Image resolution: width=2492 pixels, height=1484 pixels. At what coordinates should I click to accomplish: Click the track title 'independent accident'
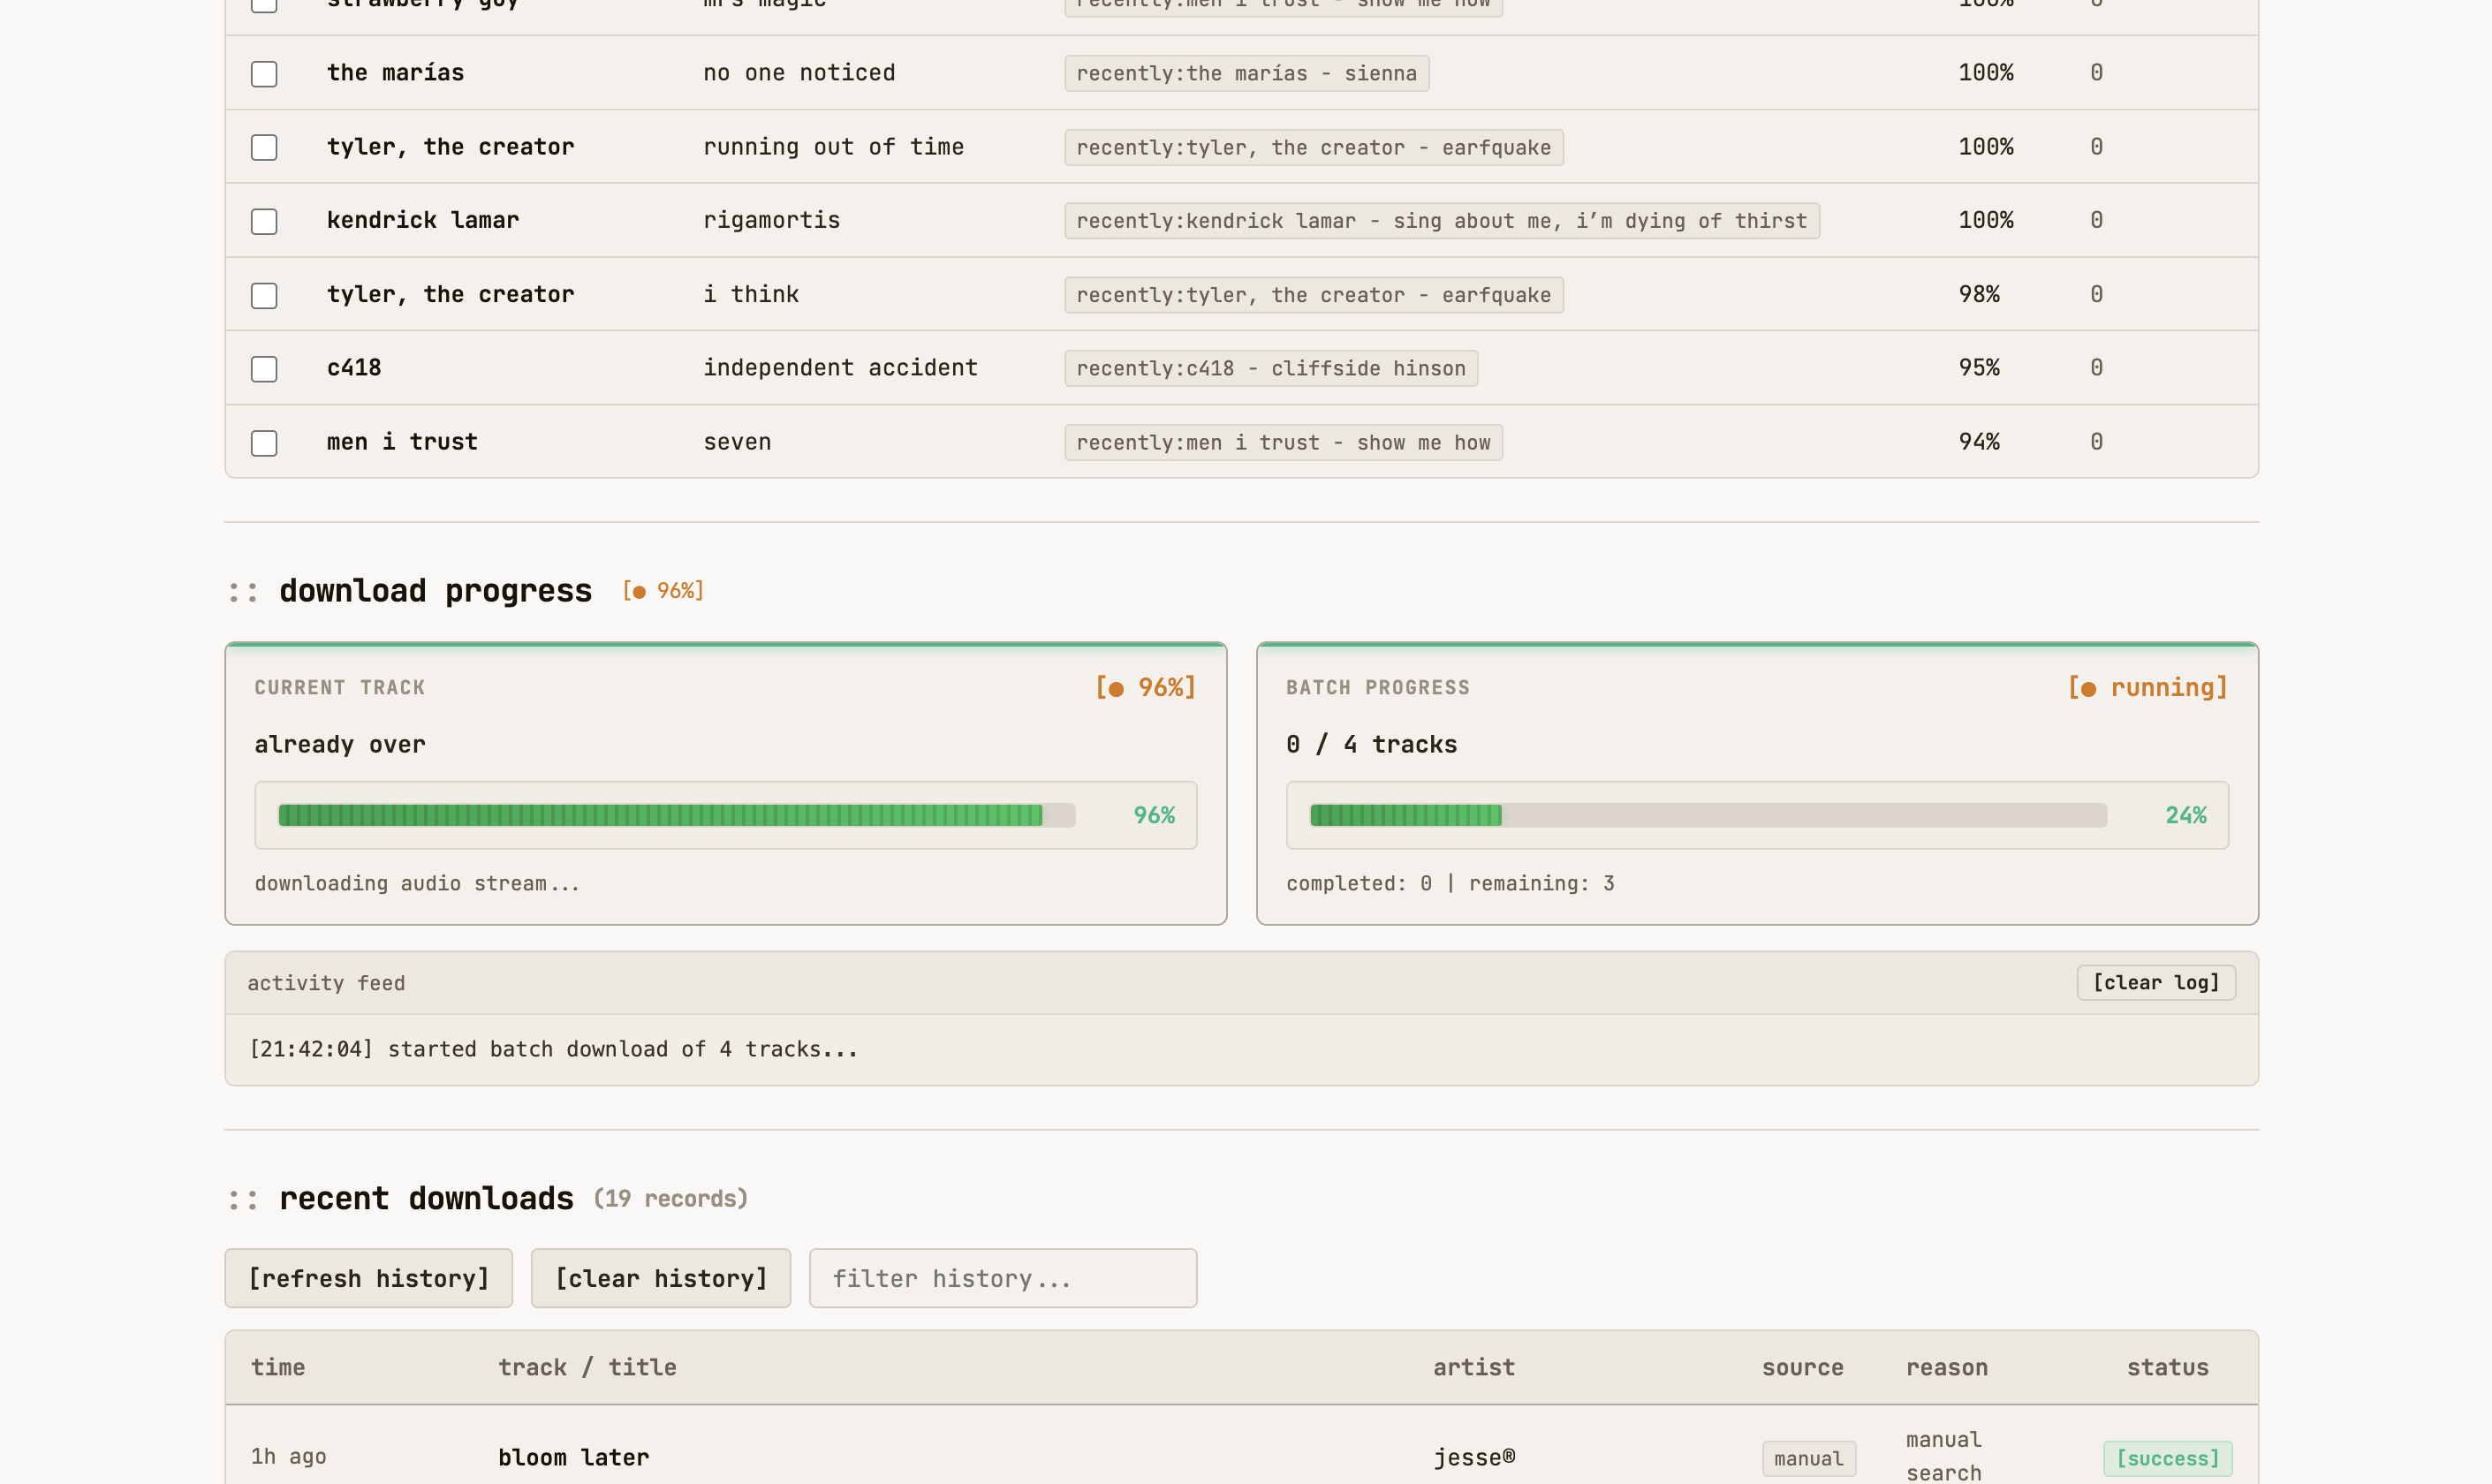coord(841,368)
